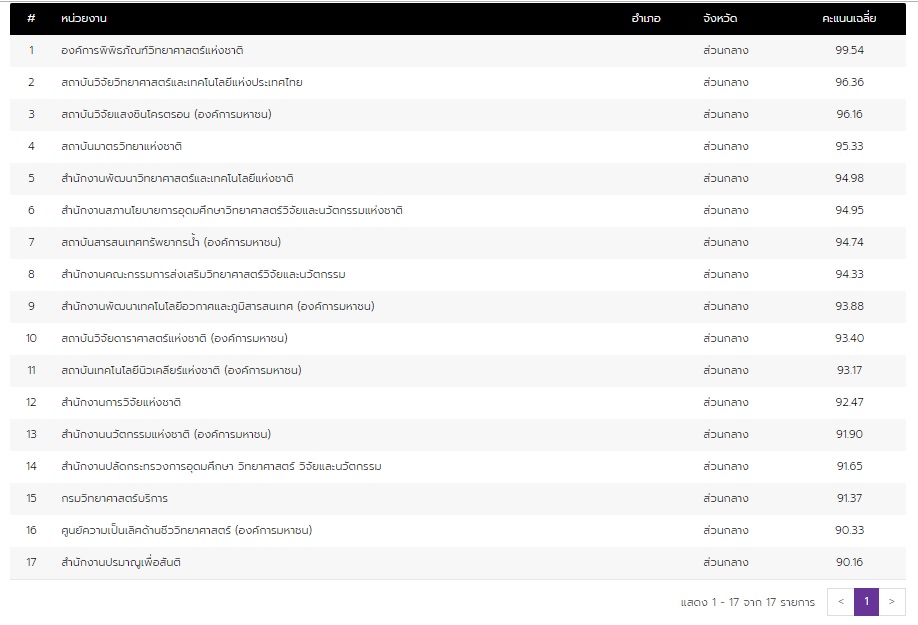
Task: Sort by the คะแนนเฉลี่ย column header
Action: point(848,19)
